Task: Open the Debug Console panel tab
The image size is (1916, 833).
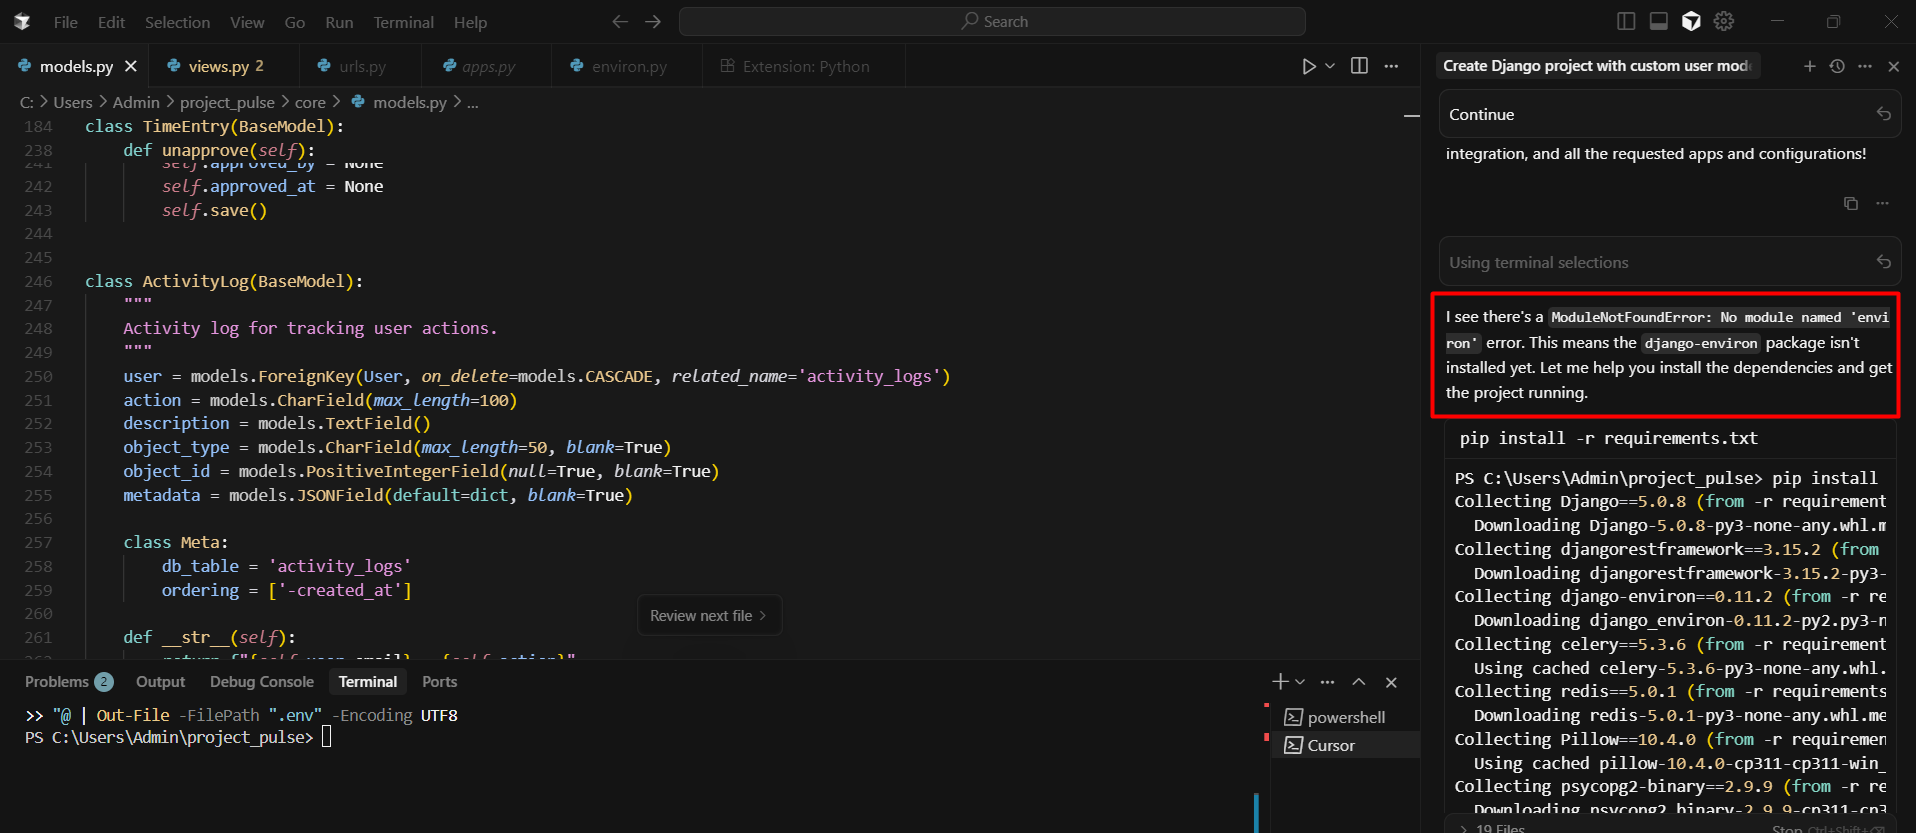Action: pos(262,682)
